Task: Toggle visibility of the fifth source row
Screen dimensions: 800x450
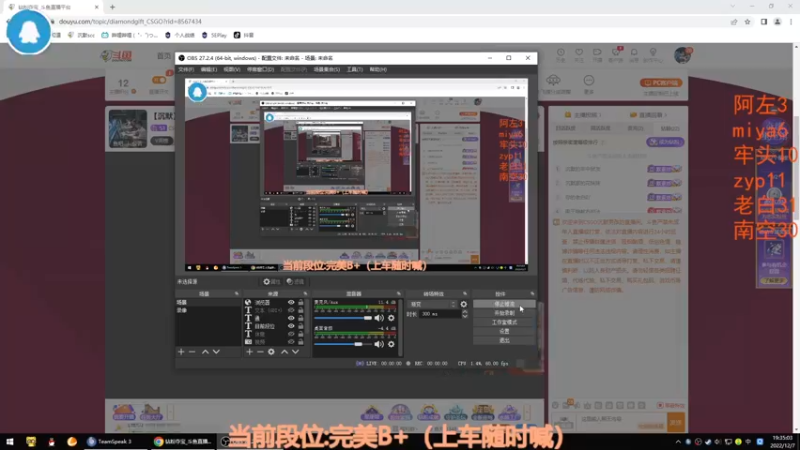Action: coord(291,334)
